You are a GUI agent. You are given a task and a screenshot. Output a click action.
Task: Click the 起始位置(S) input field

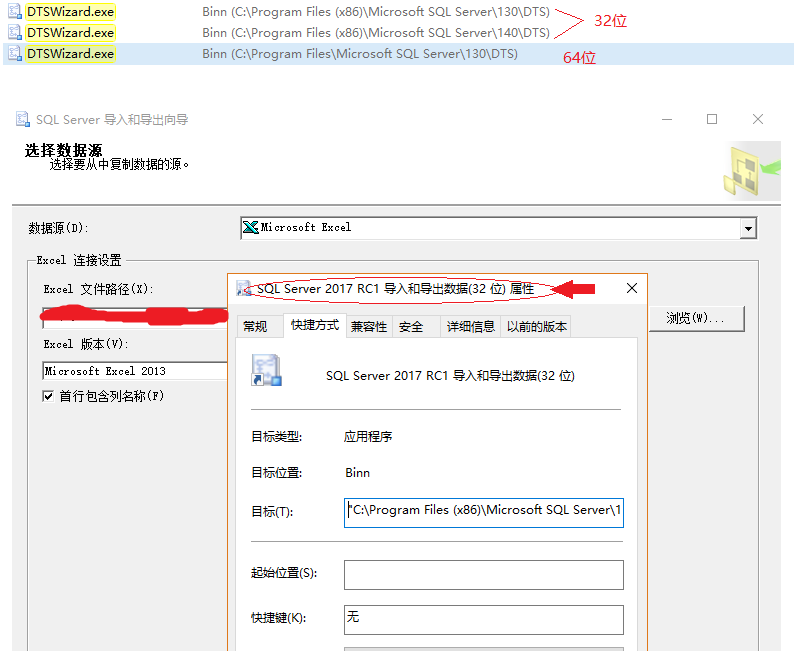484,575
